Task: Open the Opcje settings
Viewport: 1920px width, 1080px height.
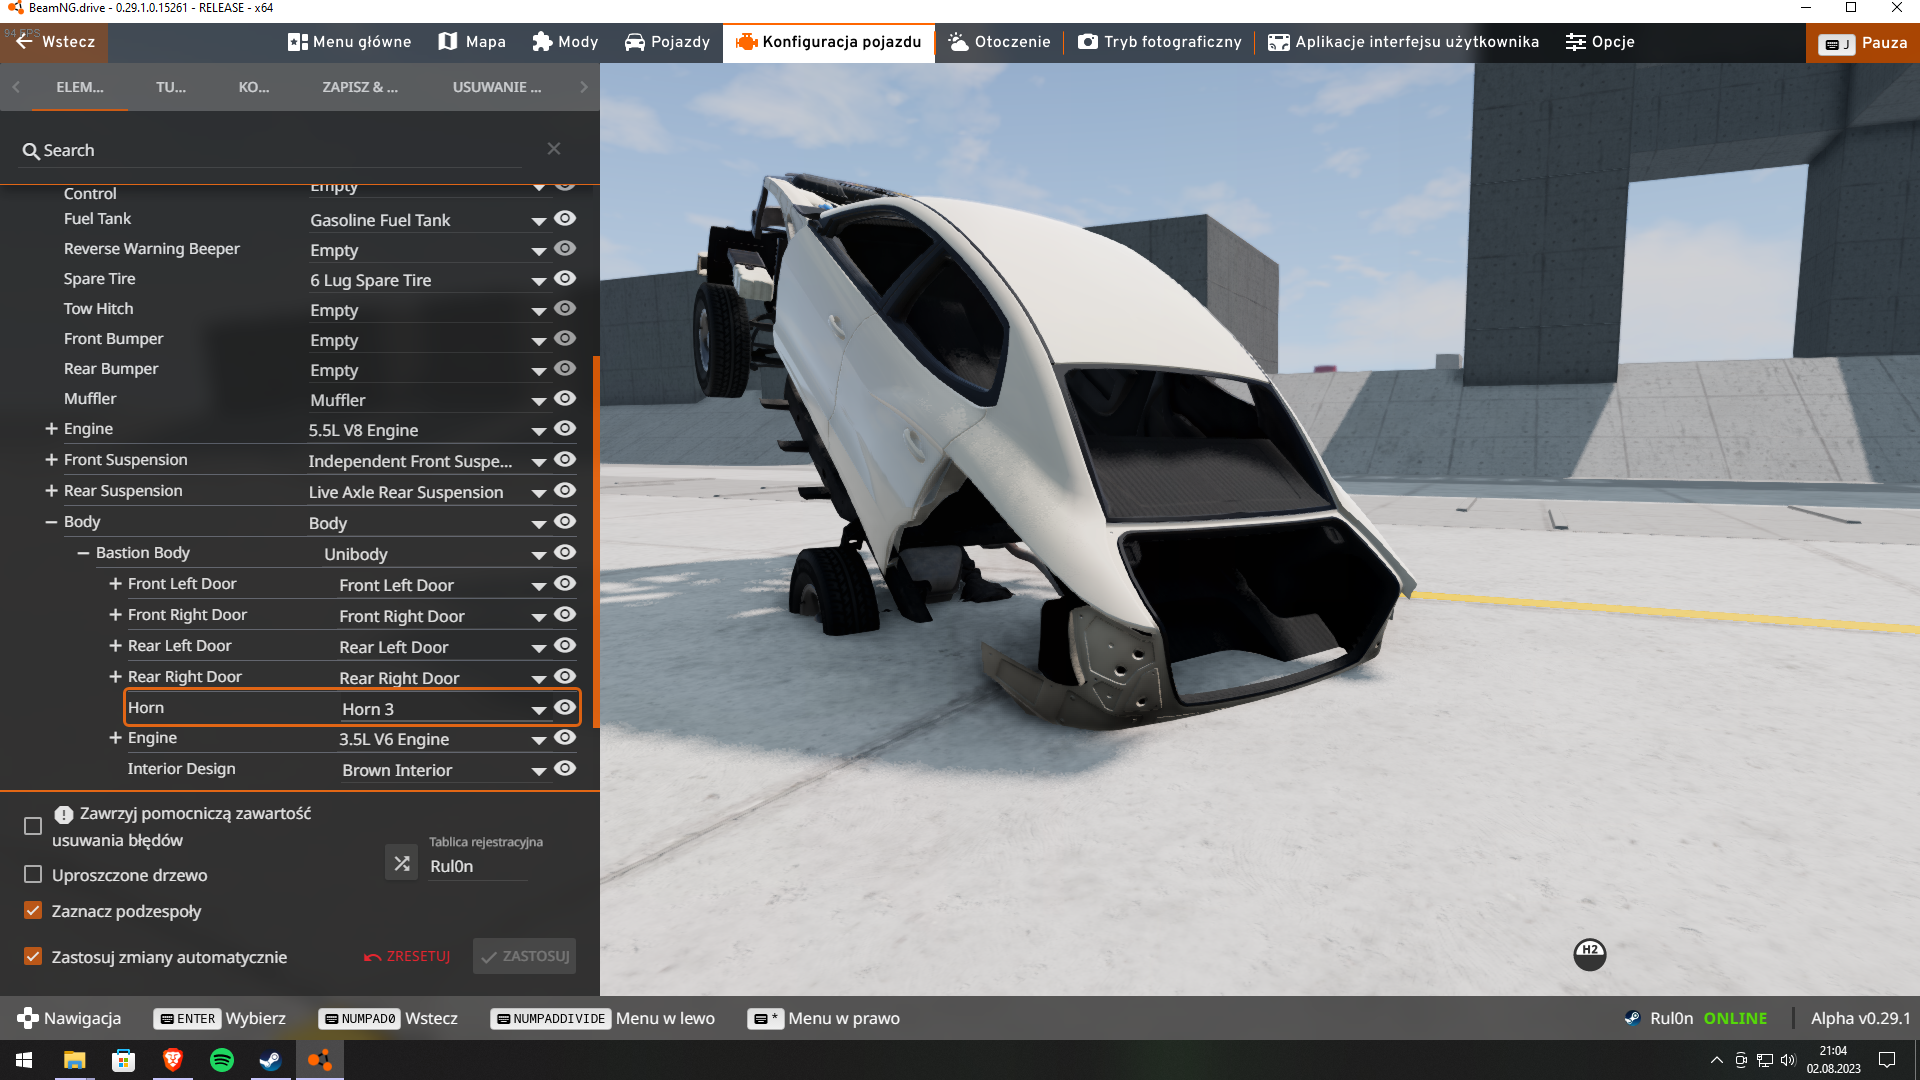Action: pos(1599,42)
